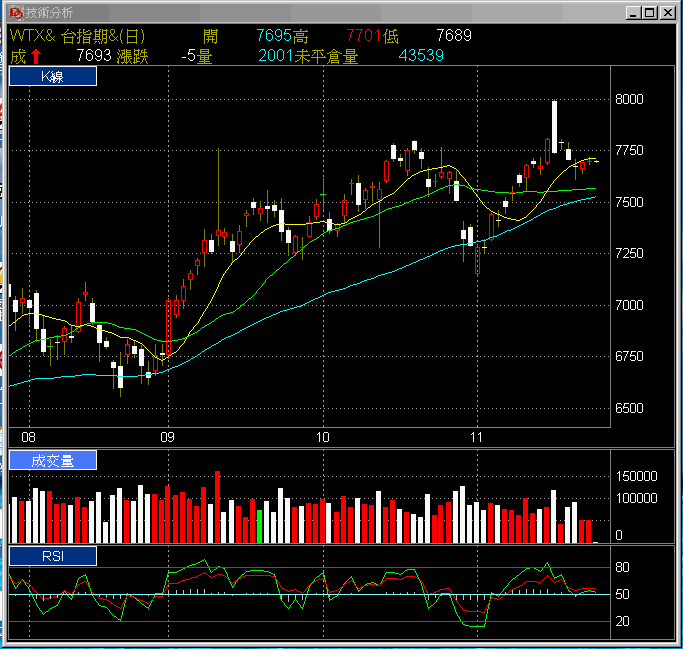Click the opening price value 7695
Image resolution: width=683 pixels, height=649 pixels.
(x=274, y=35)
